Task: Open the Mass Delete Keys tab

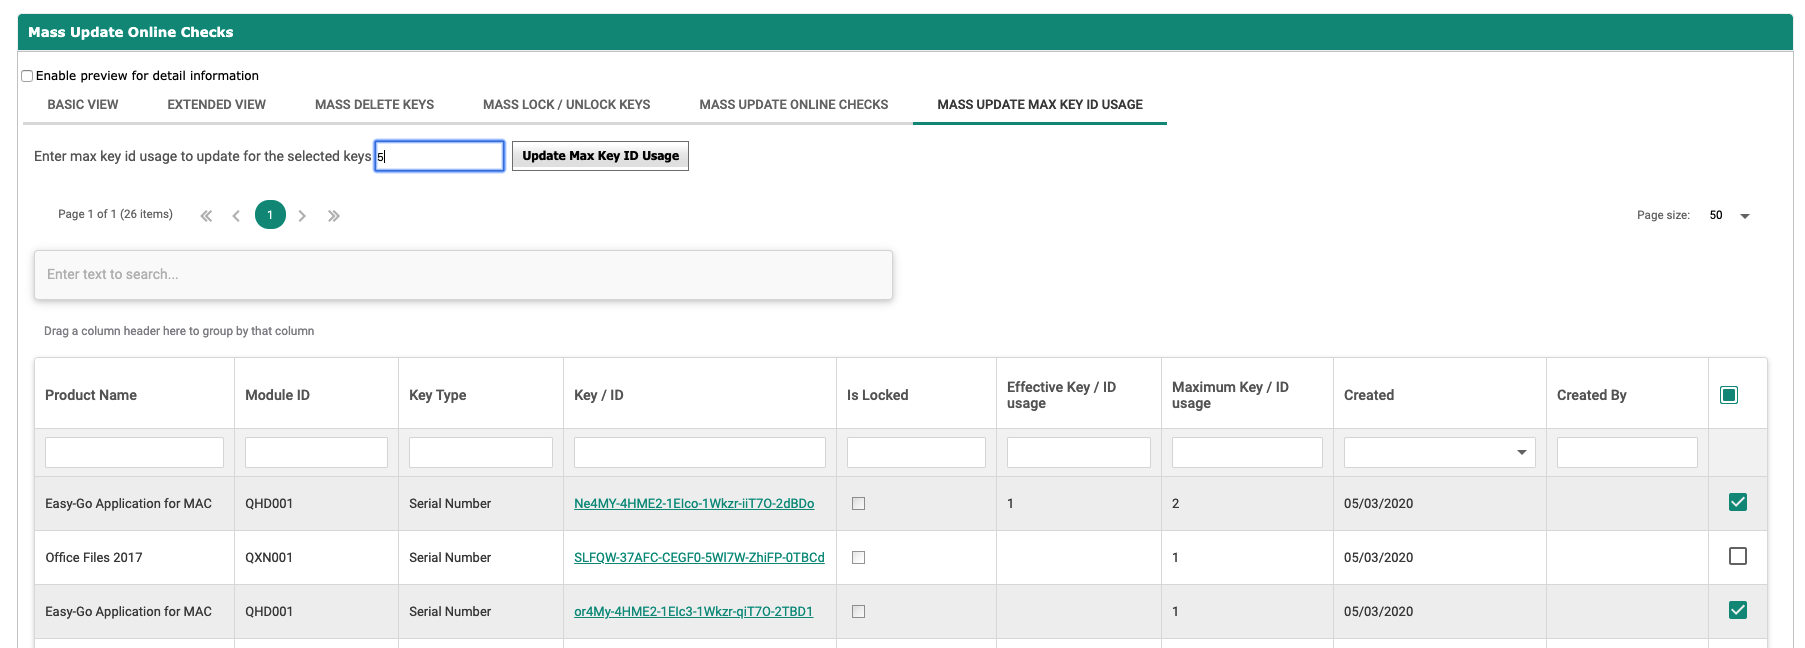Action: pyautogui.click(x=374, y=105)
